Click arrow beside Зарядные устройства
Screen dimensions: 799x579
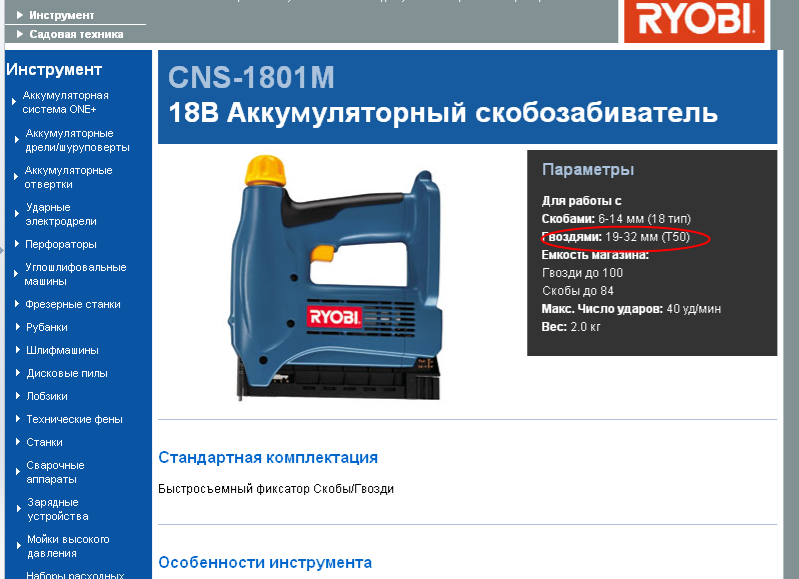pos(18,509)
